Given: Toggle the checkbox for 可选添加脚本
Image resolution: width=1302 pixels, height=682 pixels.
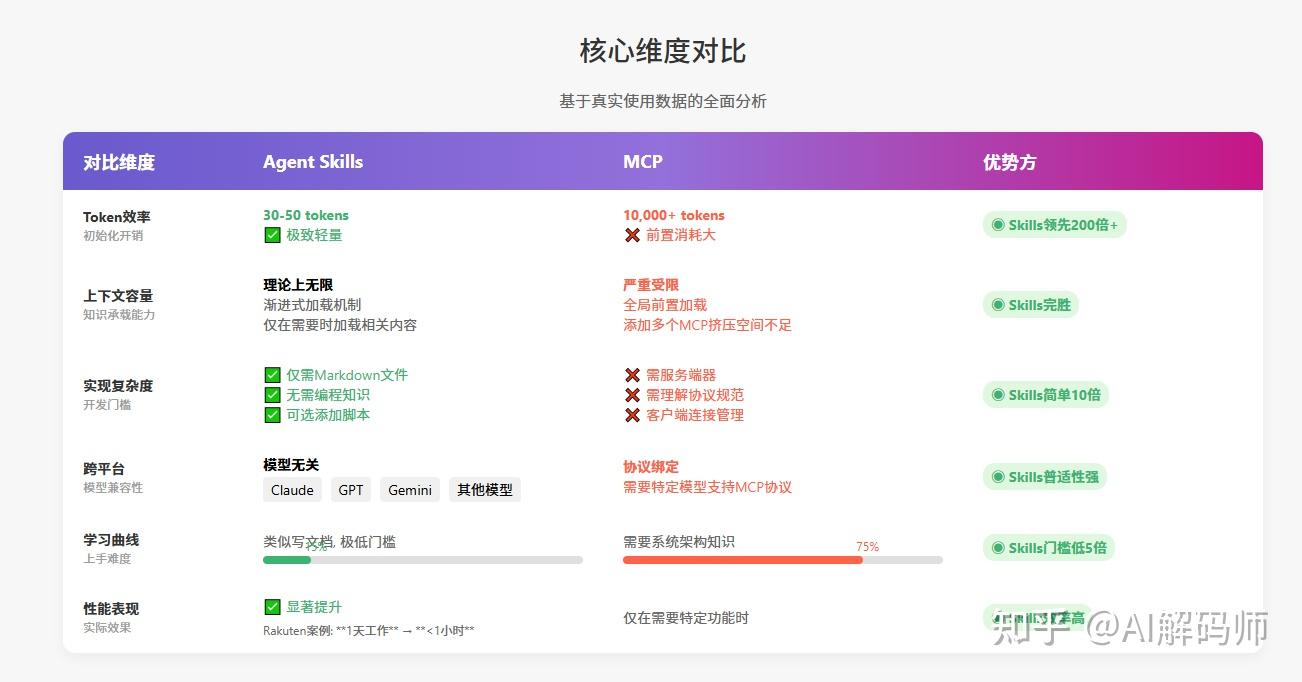Looking at the screenshot, I should (x=272, y=415).
